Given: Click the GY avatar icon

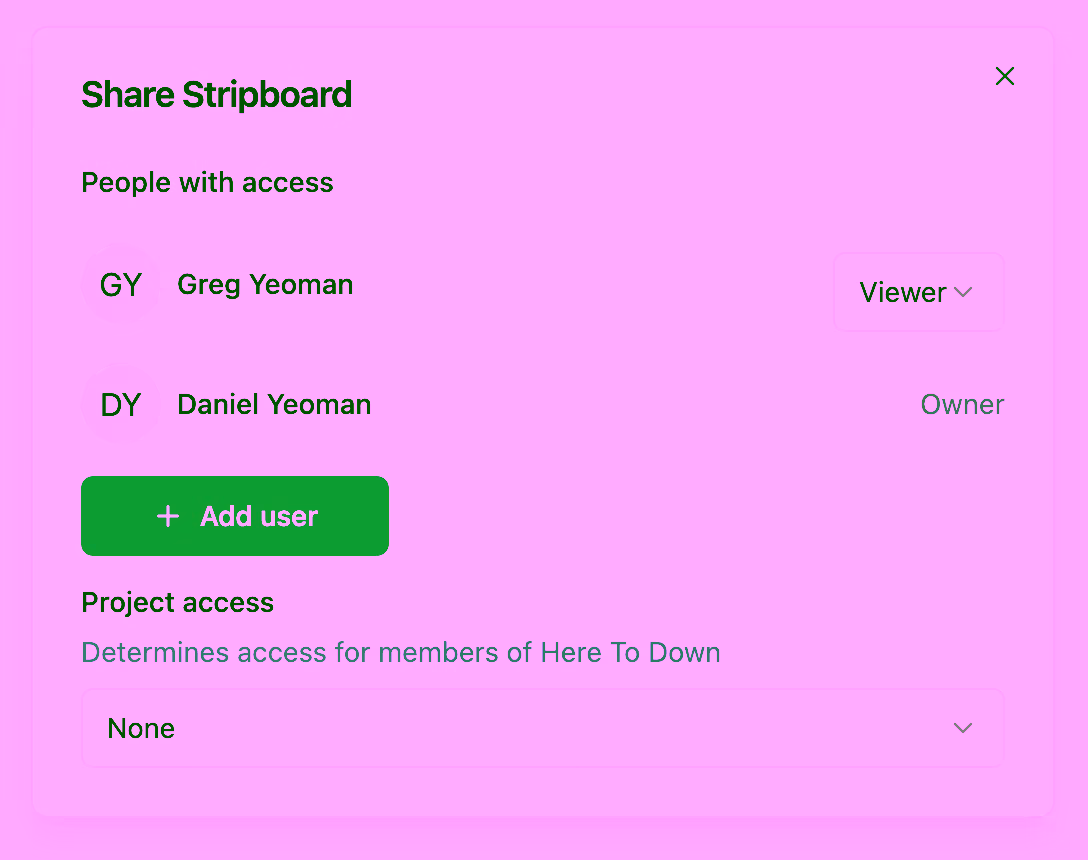Looking at the screenshot, I should pyautogui.click(x=121, y=285).
